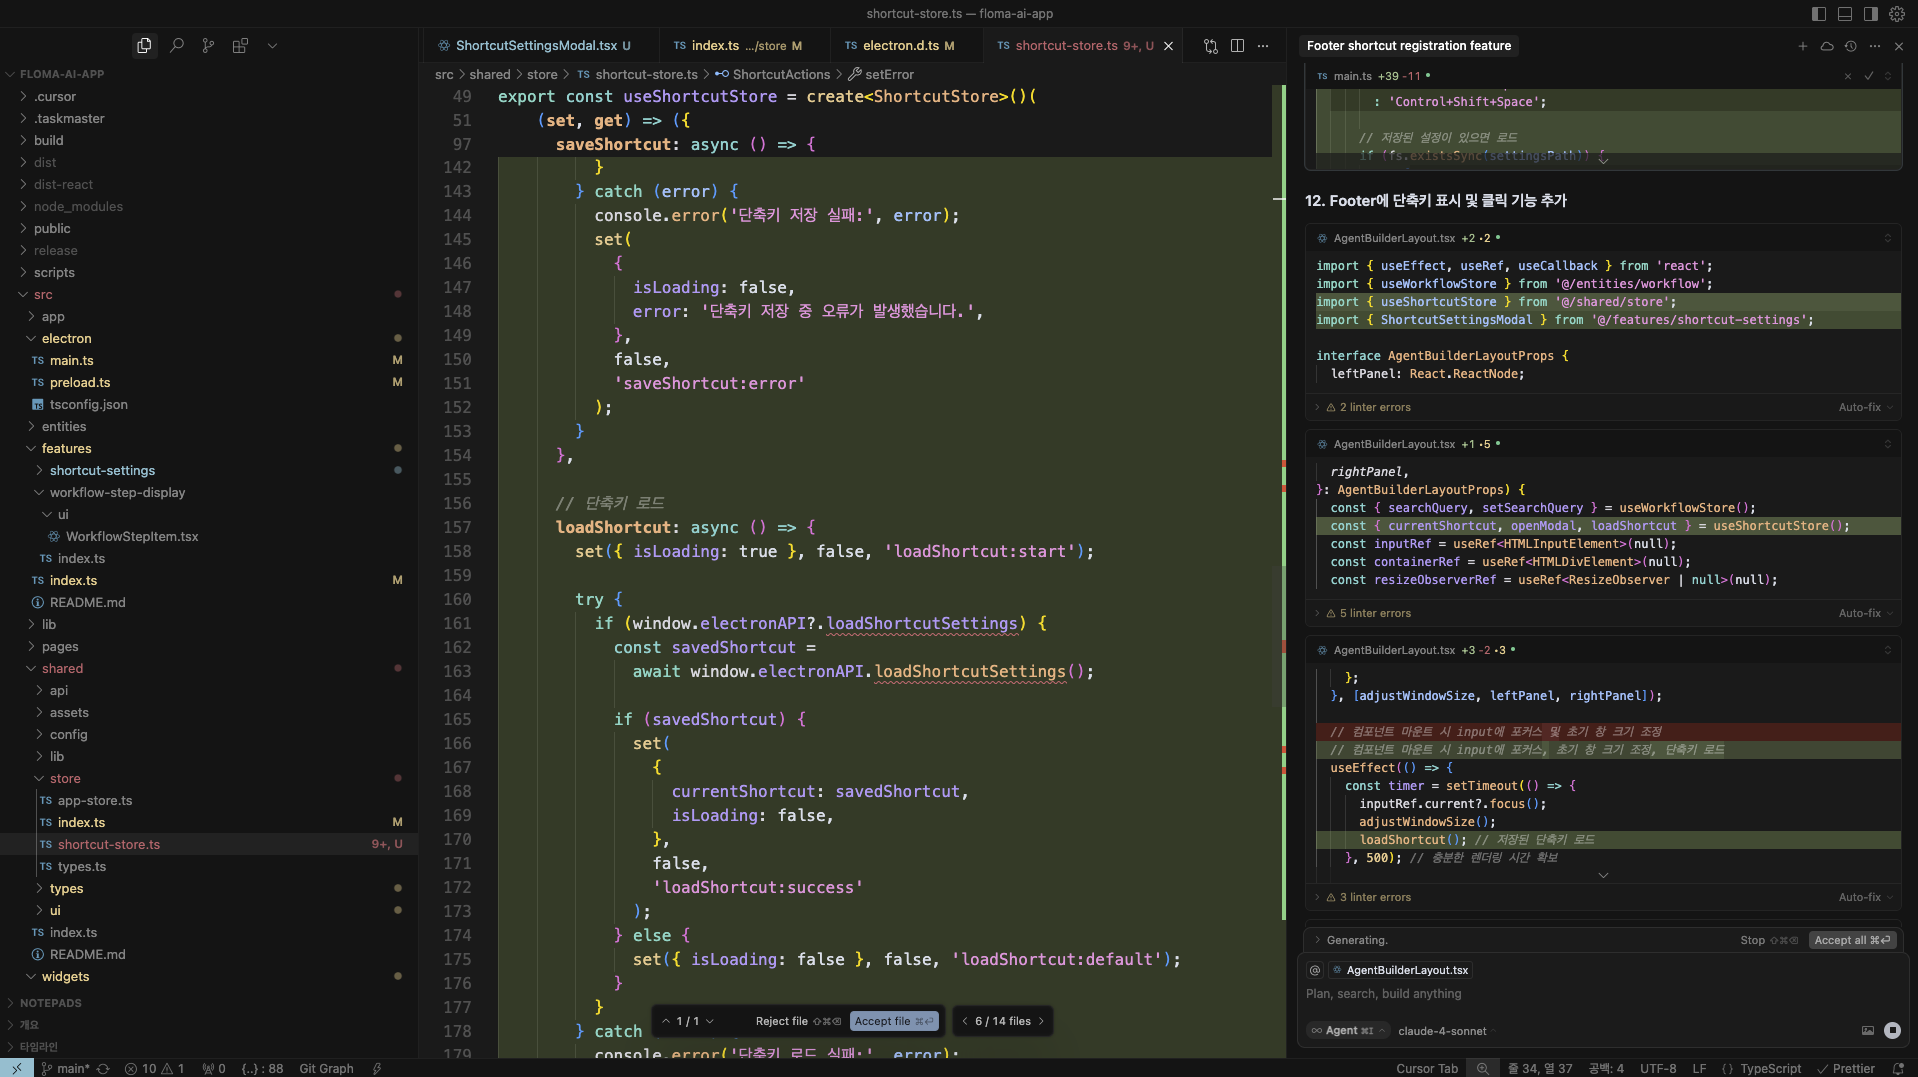Open errors and warnings count in status bar
The height and width of the screenshot is (1077, 1918).
pos(155,1068)
